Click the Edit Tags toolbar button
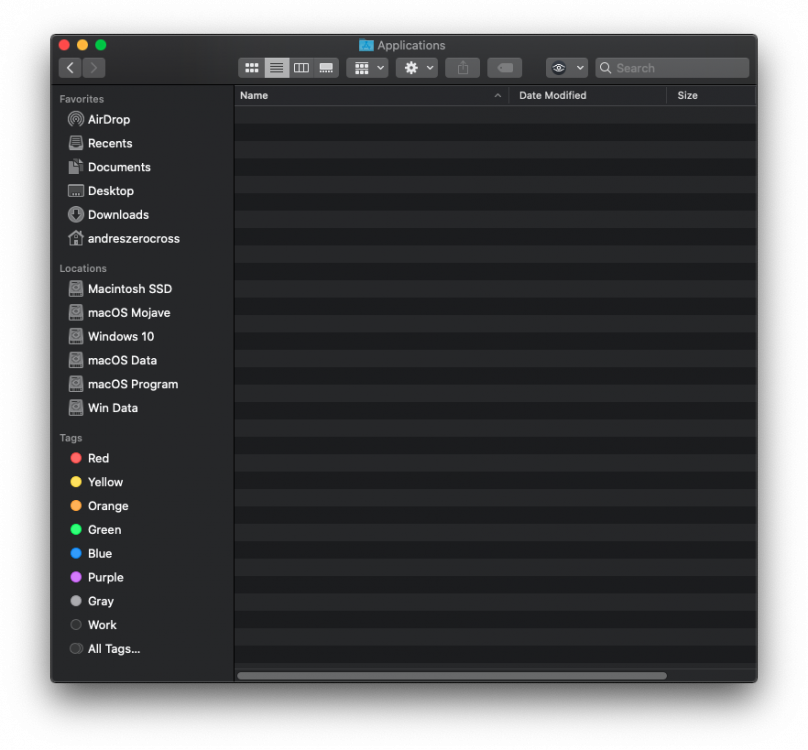 coord(505,68)
